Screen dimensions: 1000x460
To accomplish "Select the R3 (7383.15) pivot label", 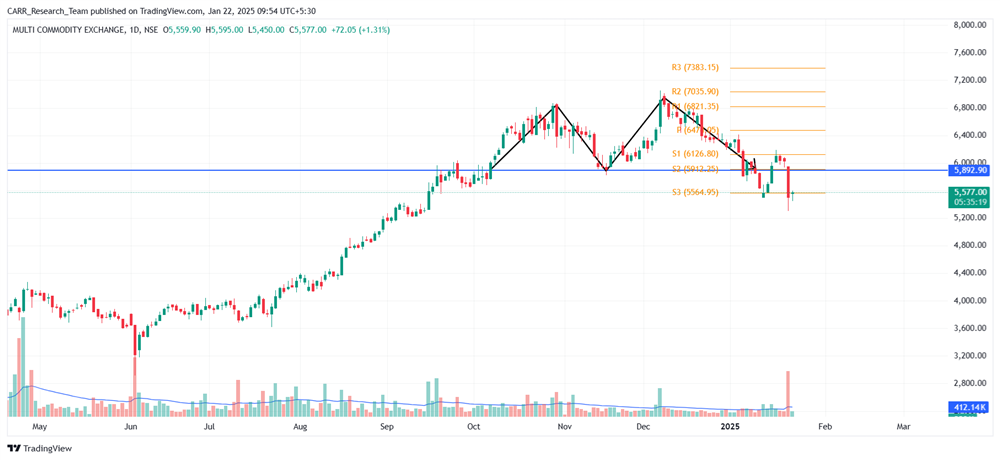I will 696,66.
